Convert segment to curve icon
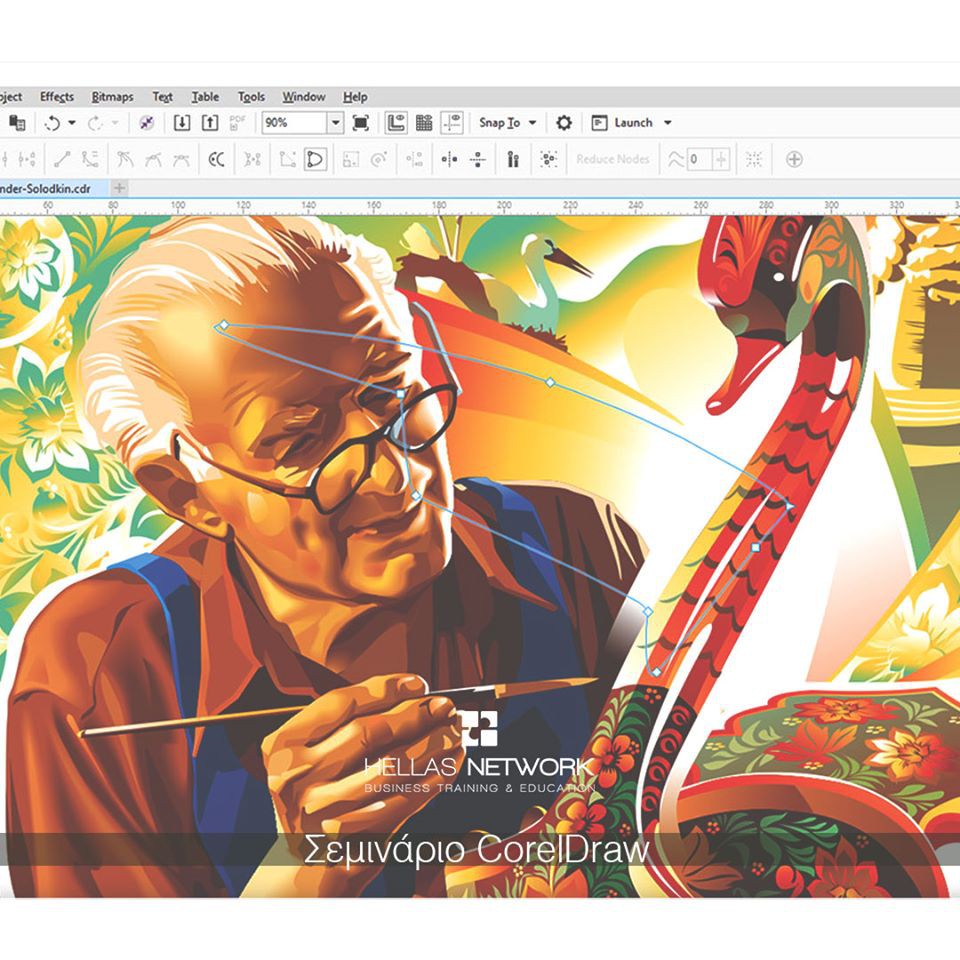This screenshot has height=960, width=960. point(90,160)
